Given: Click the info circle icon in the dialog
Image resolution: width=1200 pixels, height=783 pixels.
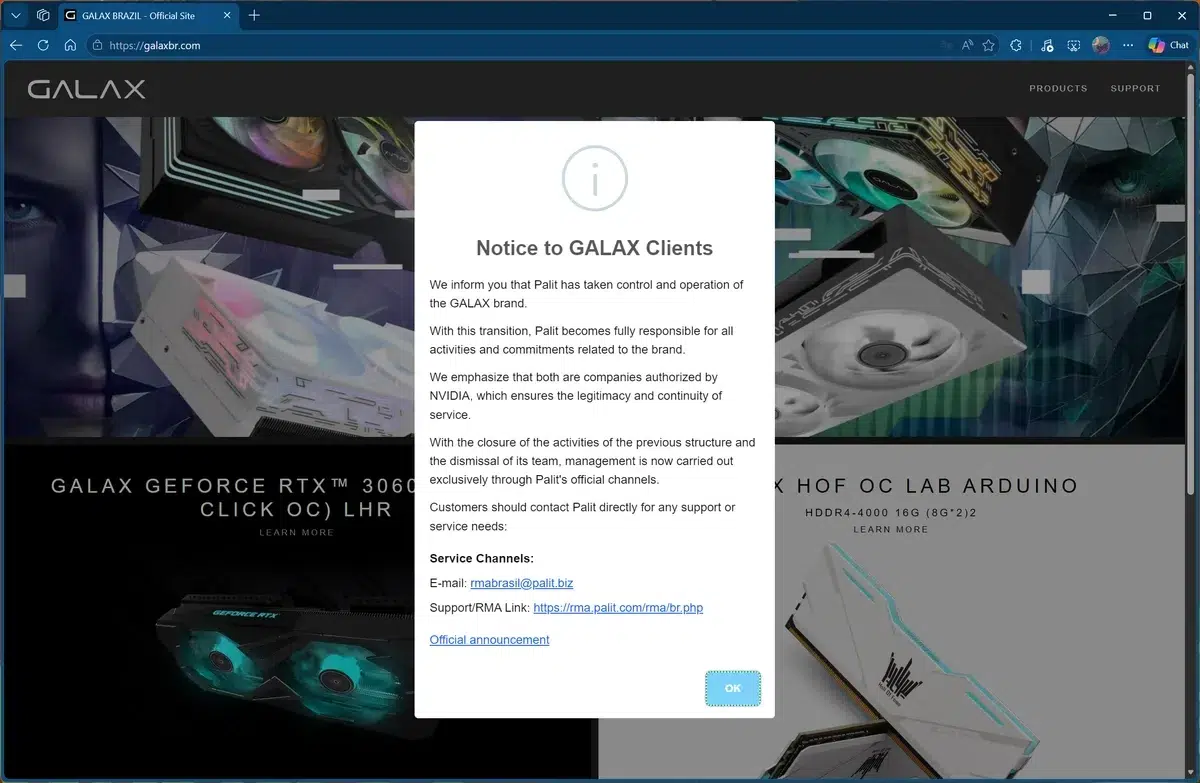Looking at the screenshot, I should point(595,179).
